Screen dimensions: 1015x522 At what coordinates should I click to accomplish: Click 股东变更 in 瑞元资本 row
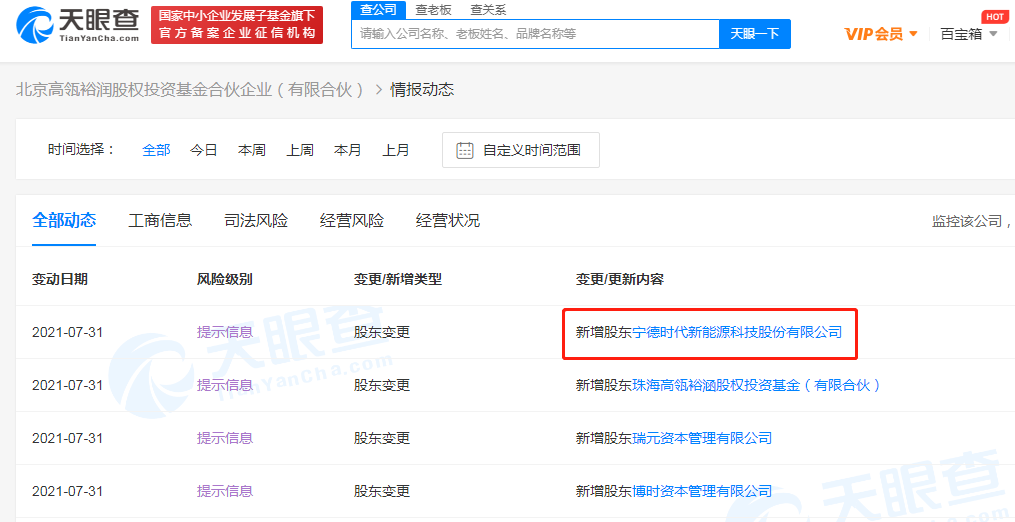(x=382, y=438)
